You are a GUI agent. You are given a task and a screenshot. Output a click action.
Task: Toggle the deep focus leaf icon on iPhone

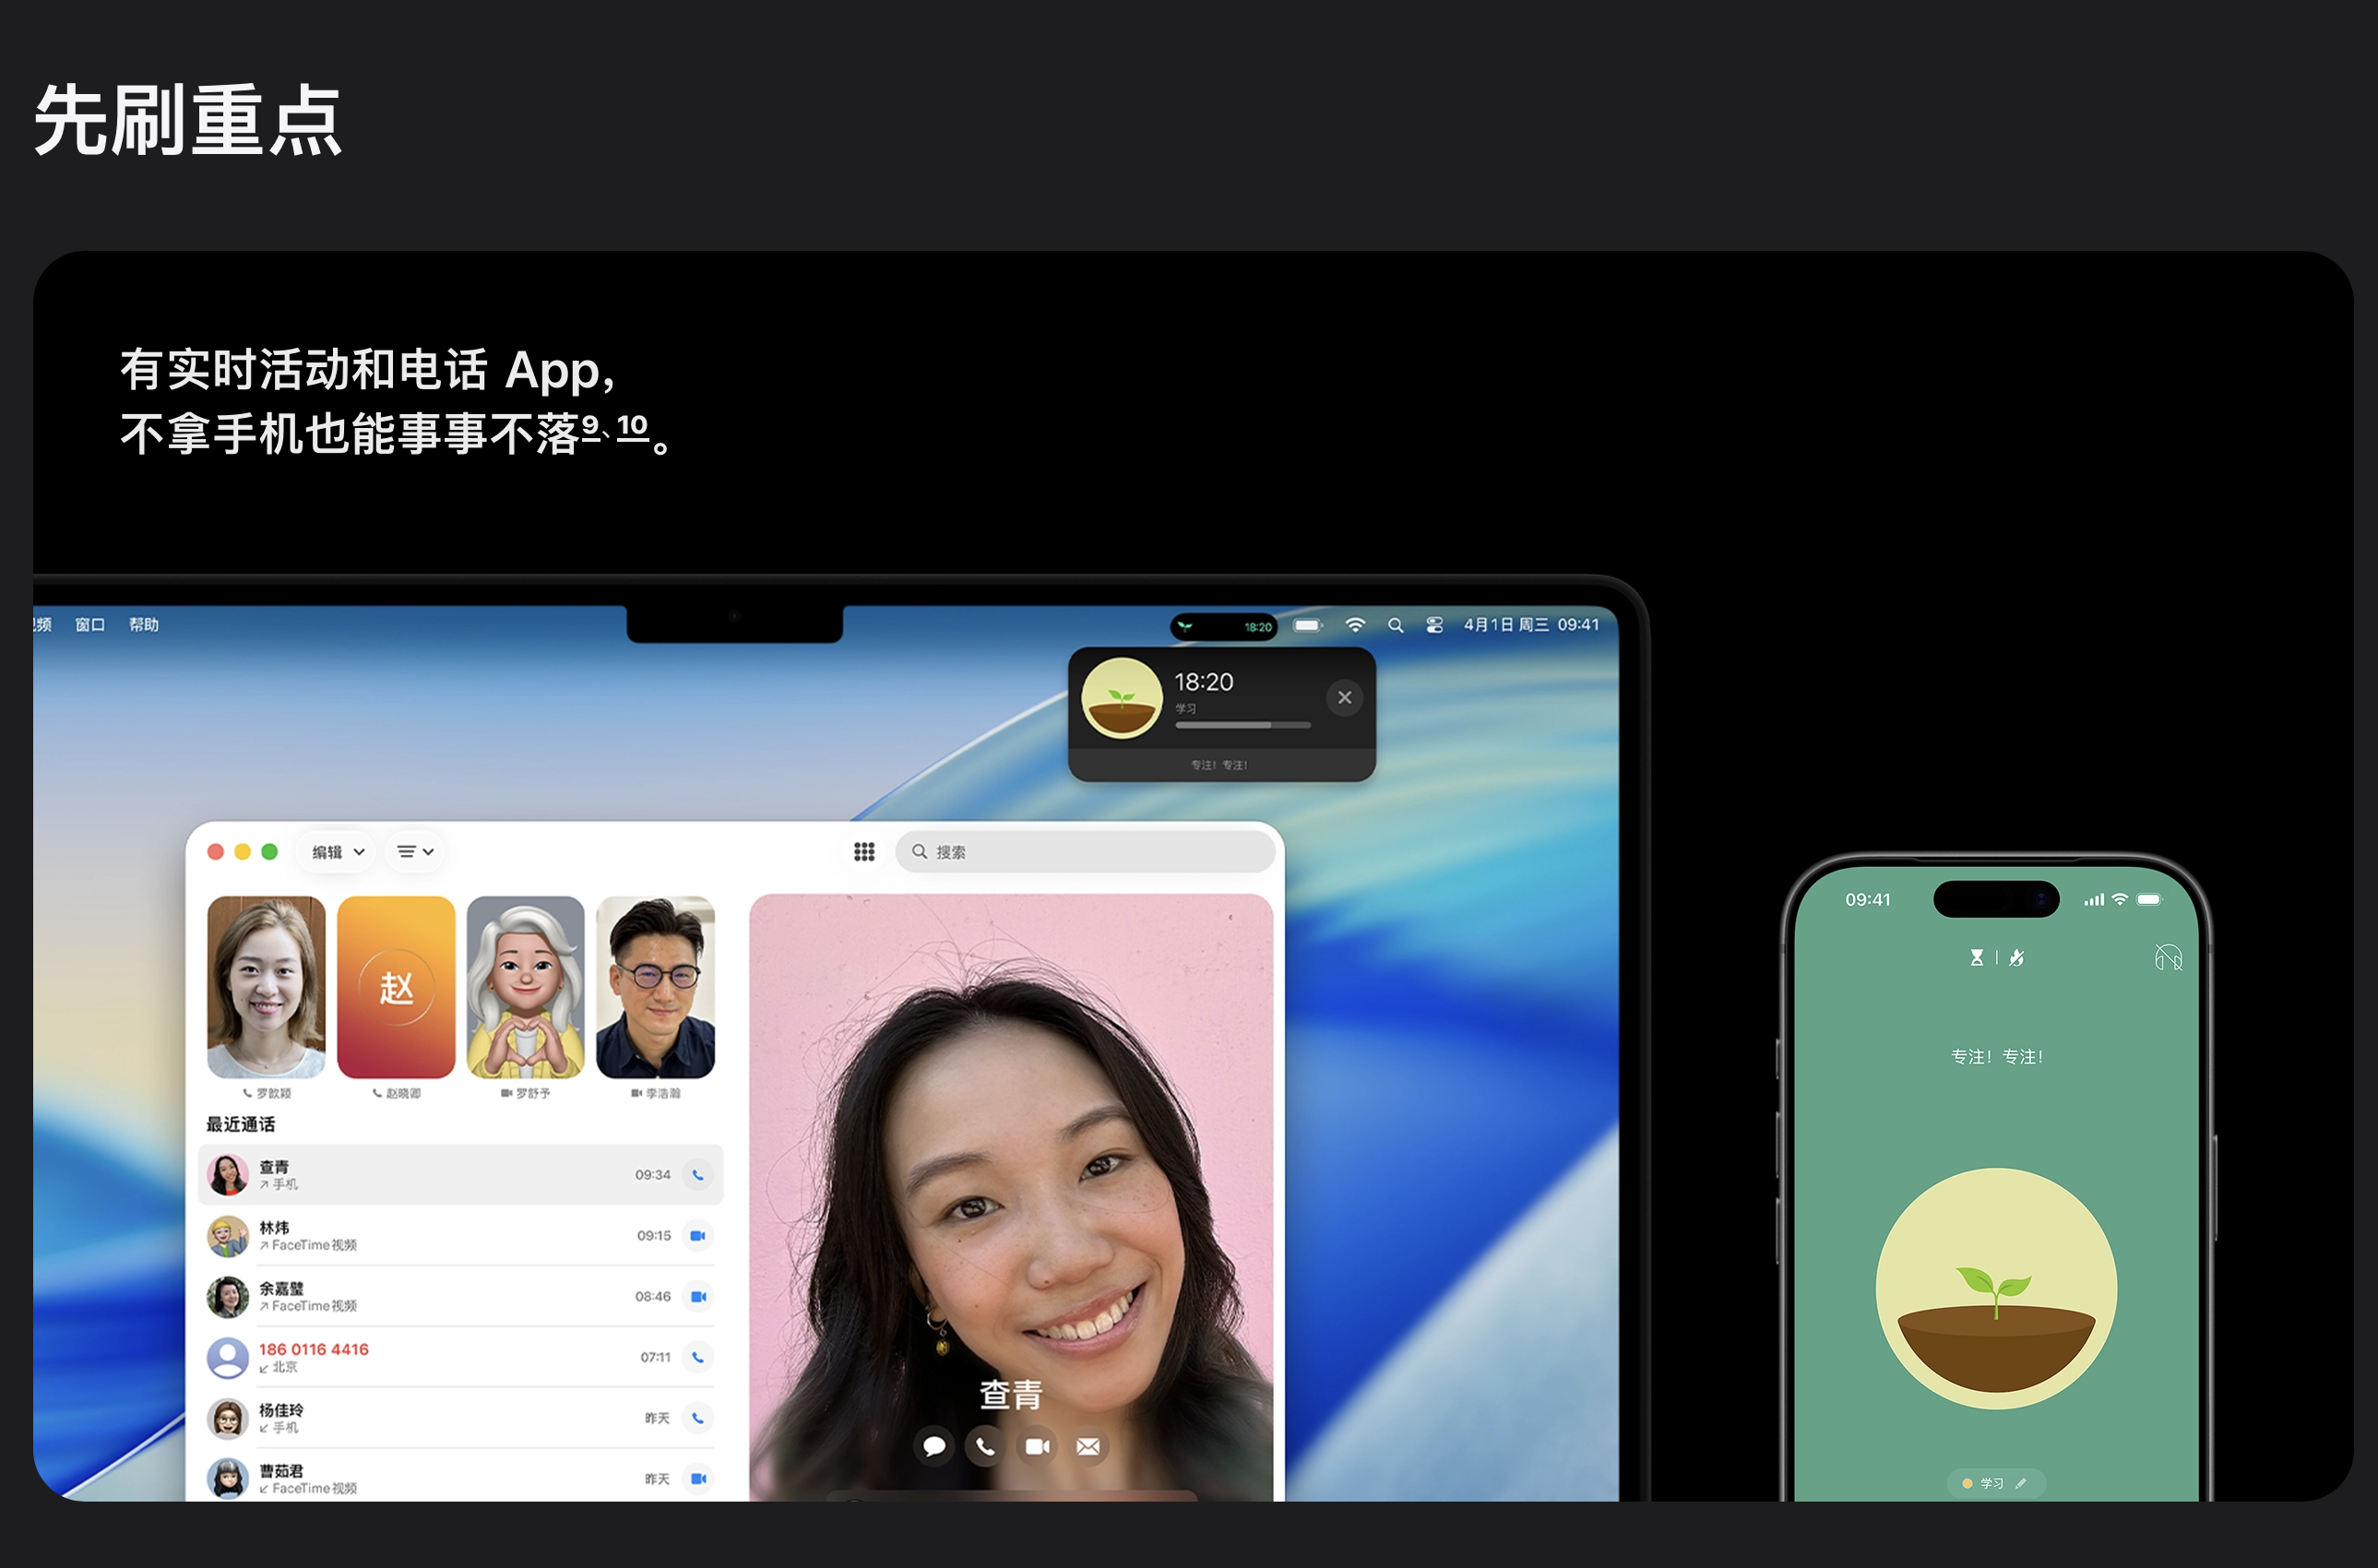(x=2017, y=958)
